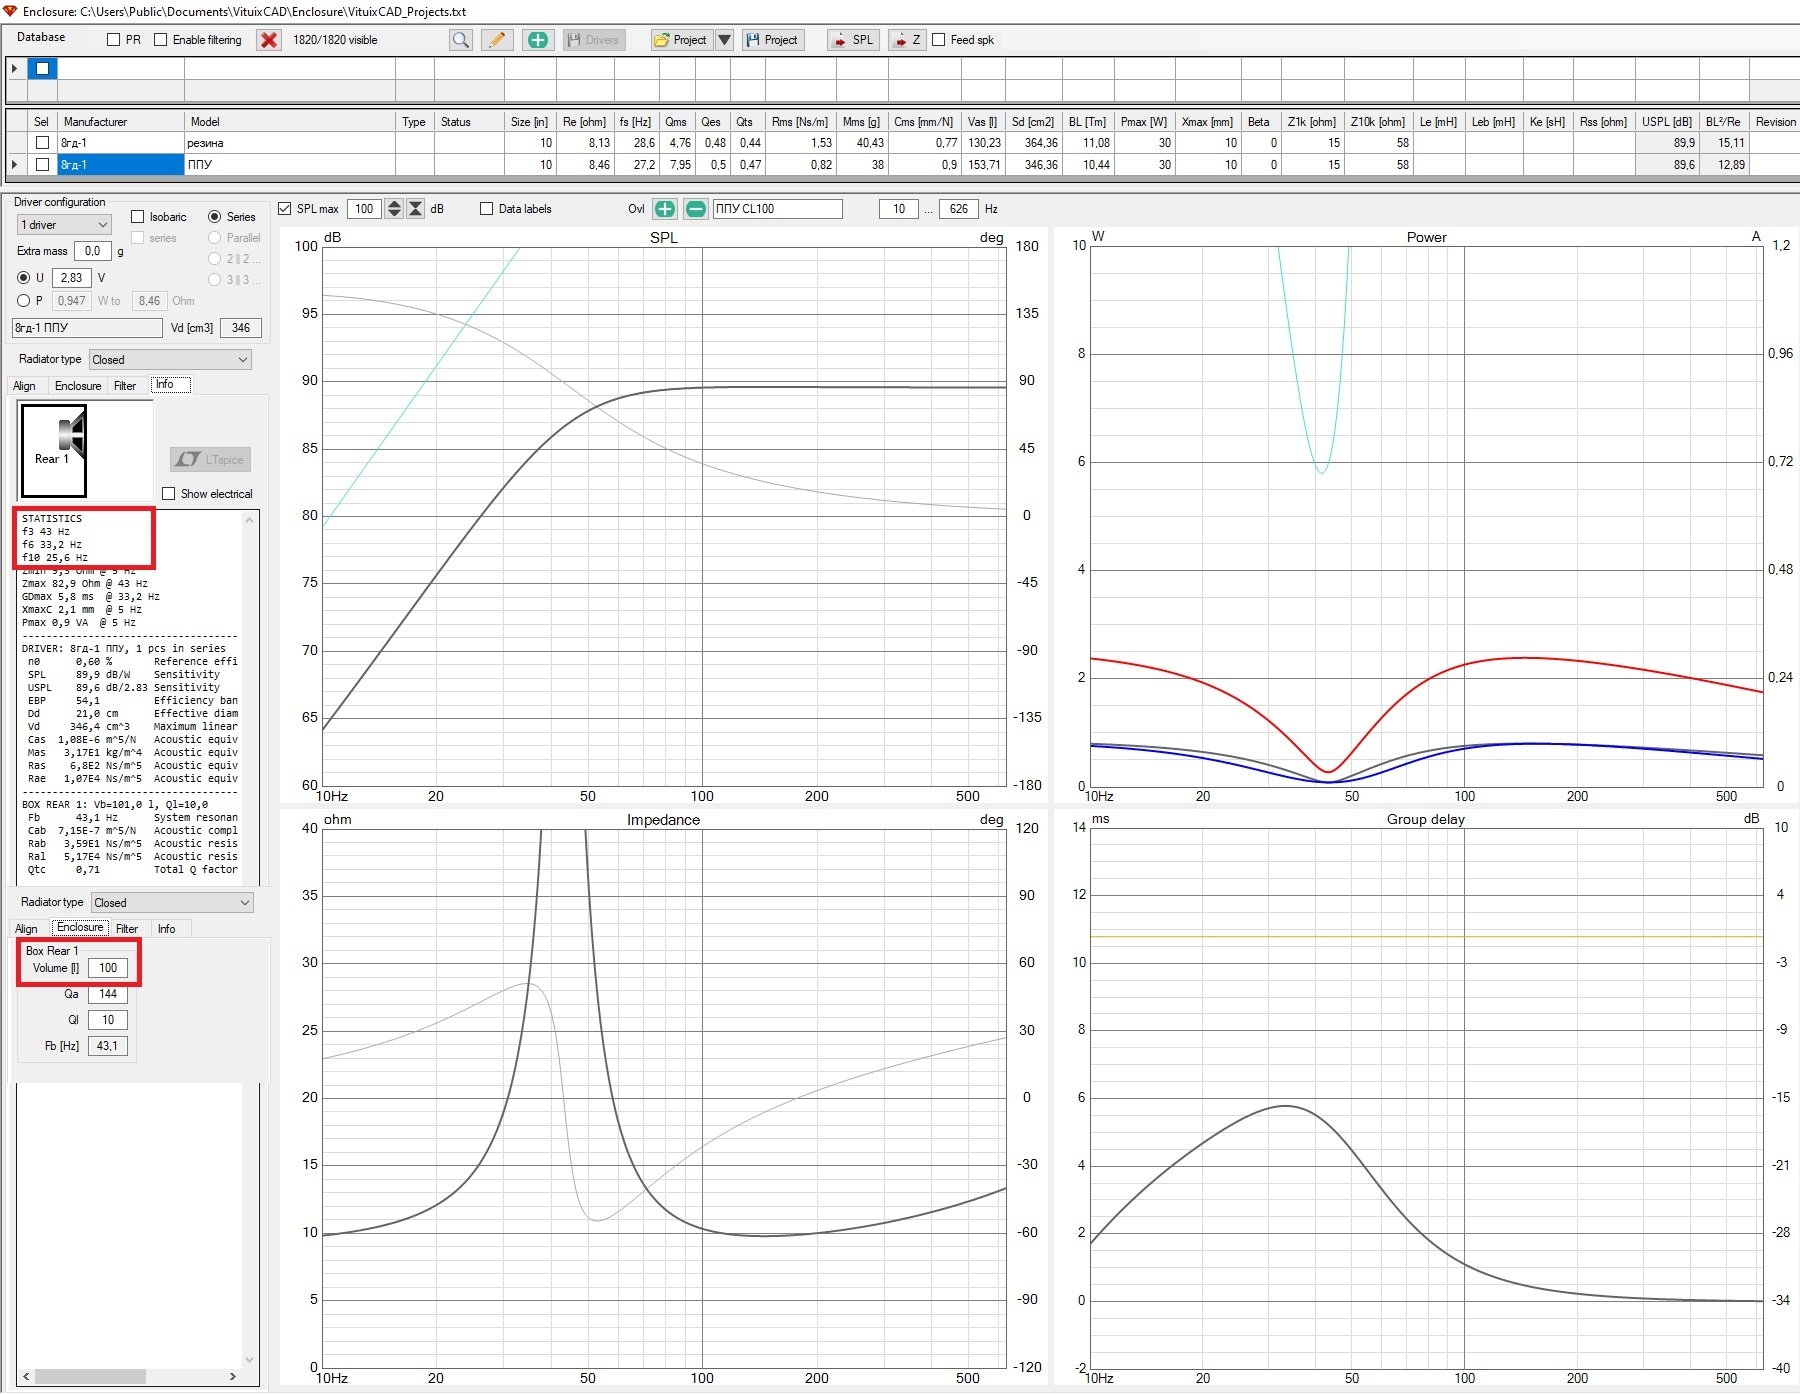Click the red X clear filter icon
This screenshot has height=1394, width=1800.
coord(269,40)
